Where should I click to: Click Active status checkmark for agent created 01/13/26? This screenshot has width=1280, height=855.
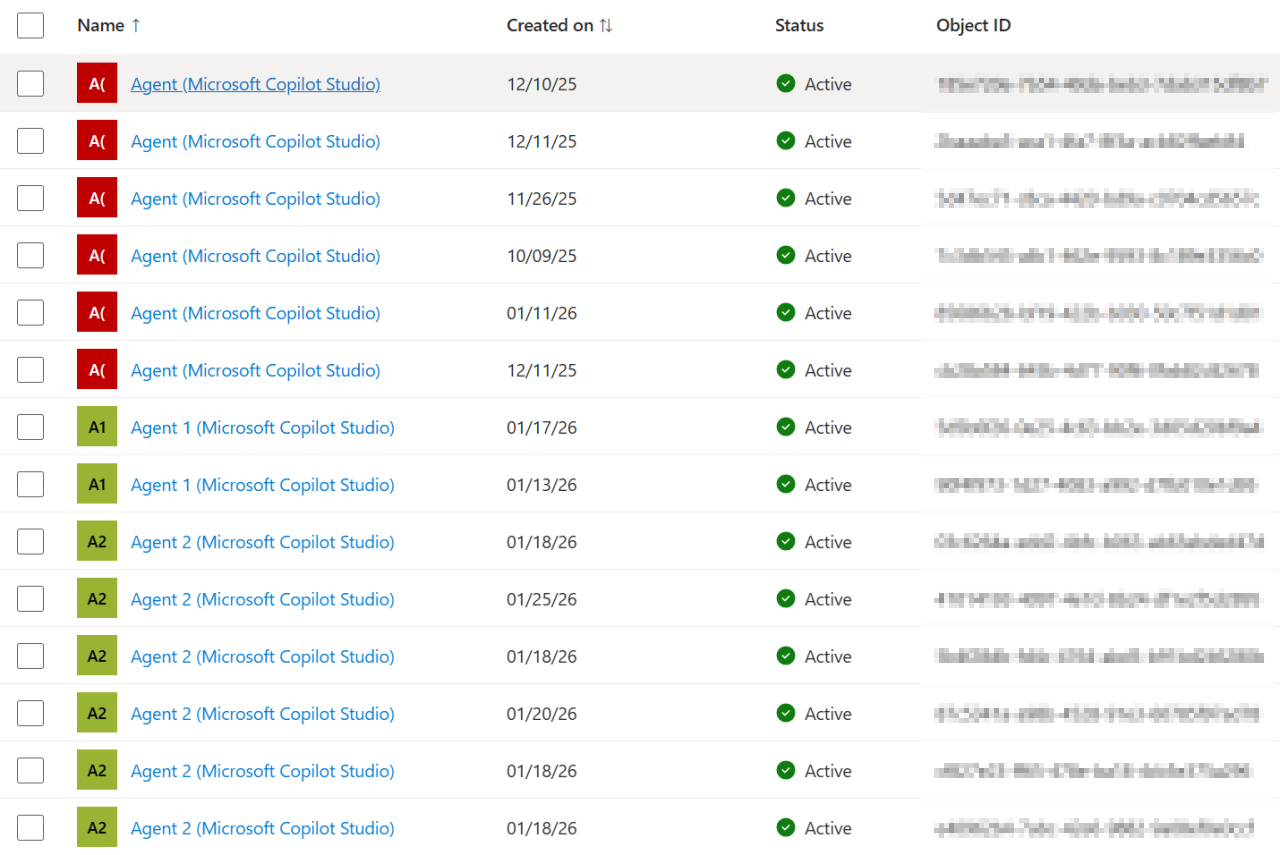point(786,485)
